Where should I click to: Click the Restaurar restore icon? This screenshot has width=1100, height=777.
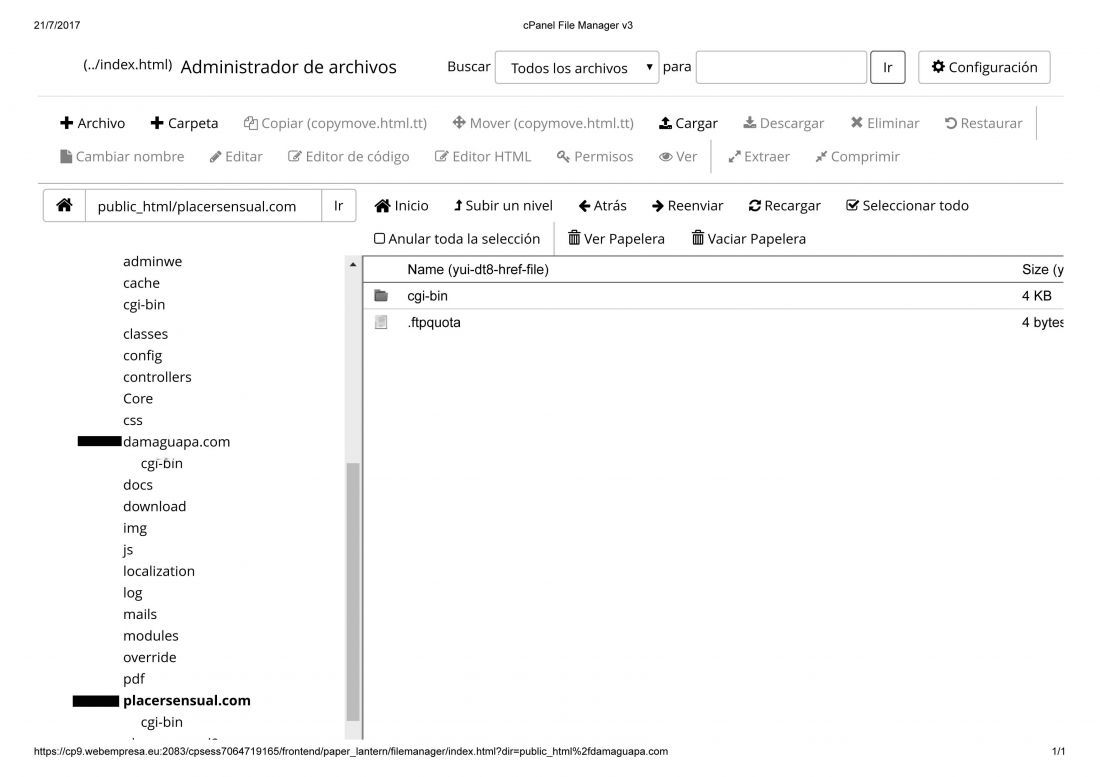951,123
